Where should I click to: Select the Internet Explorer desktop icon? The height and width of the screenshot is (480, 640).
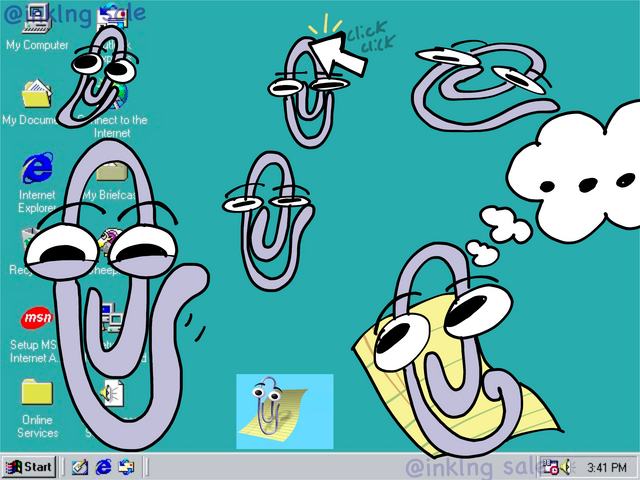click(37, 168)
